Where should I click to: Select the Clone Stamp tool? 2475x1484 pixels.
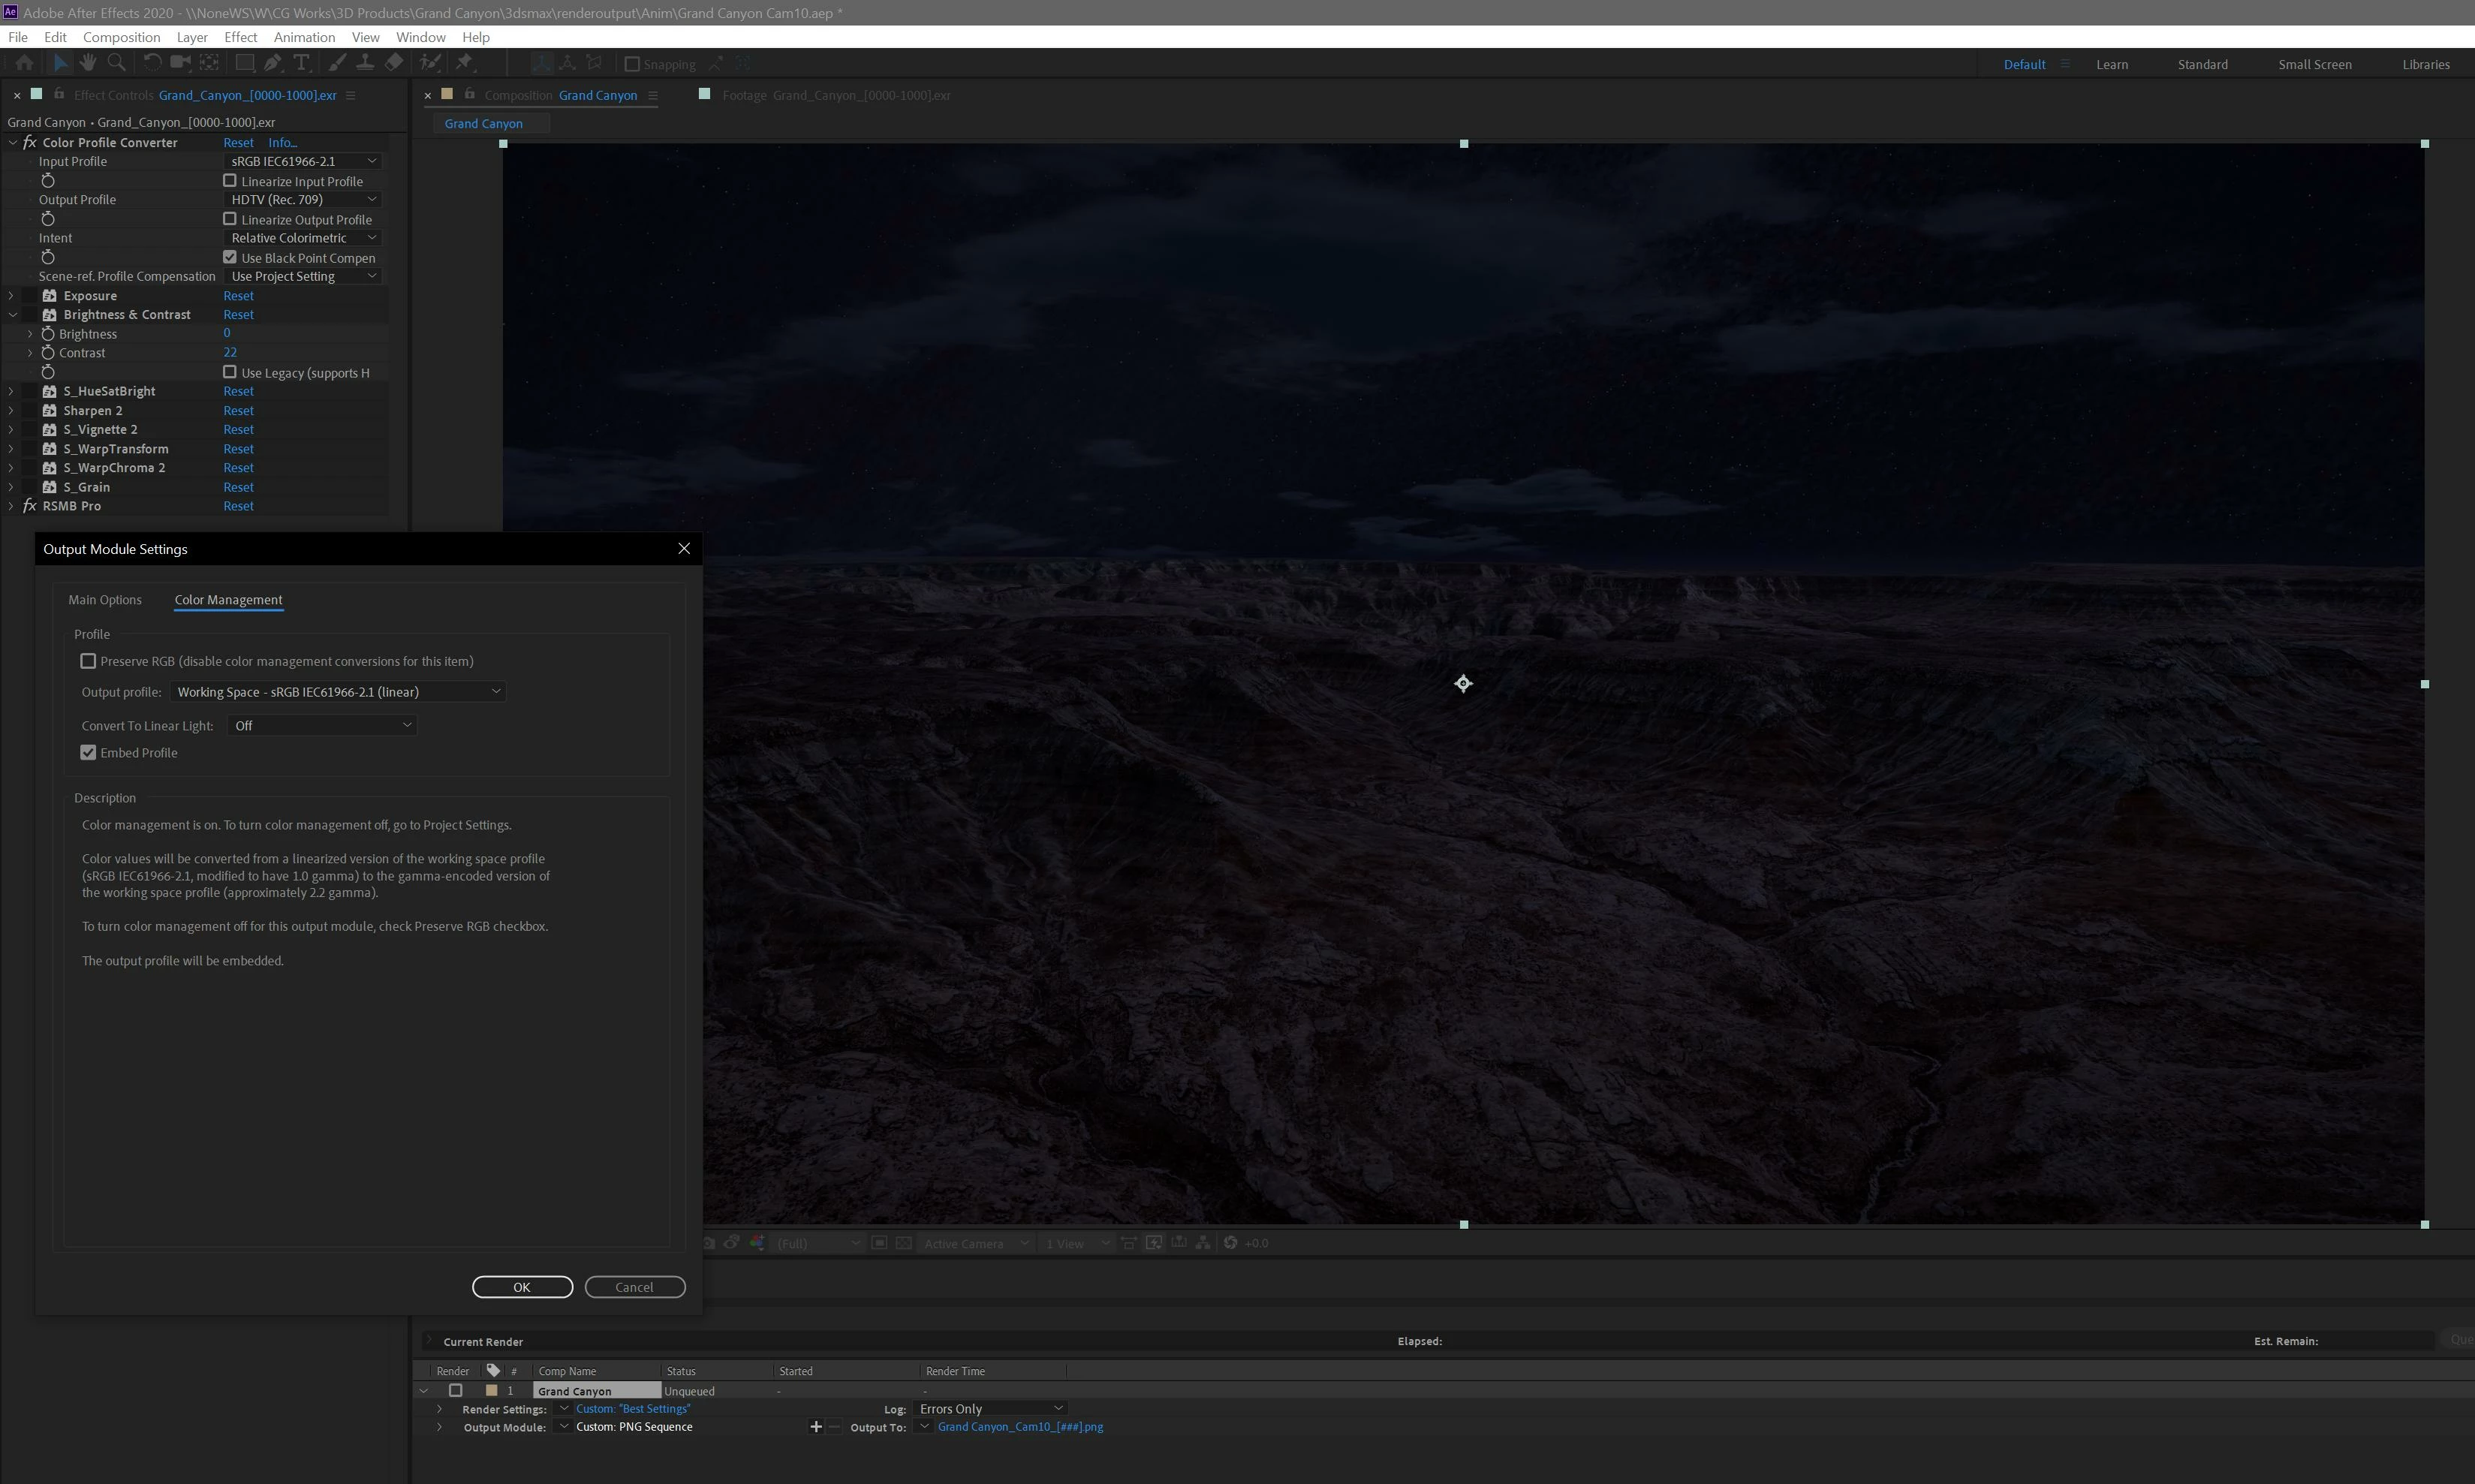tap(365, 63)
